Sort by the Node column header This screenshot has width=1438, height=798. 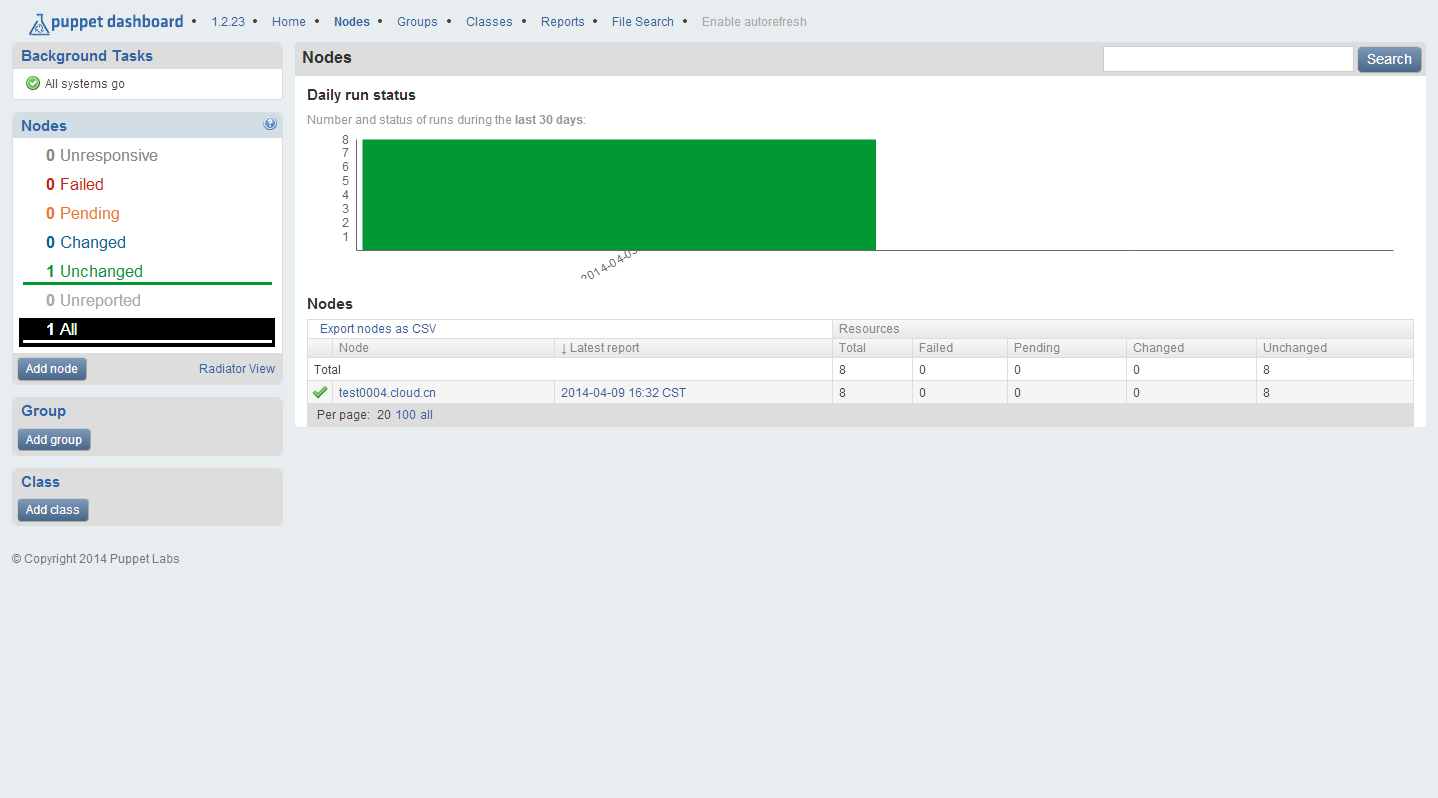[x=354, y=348]
